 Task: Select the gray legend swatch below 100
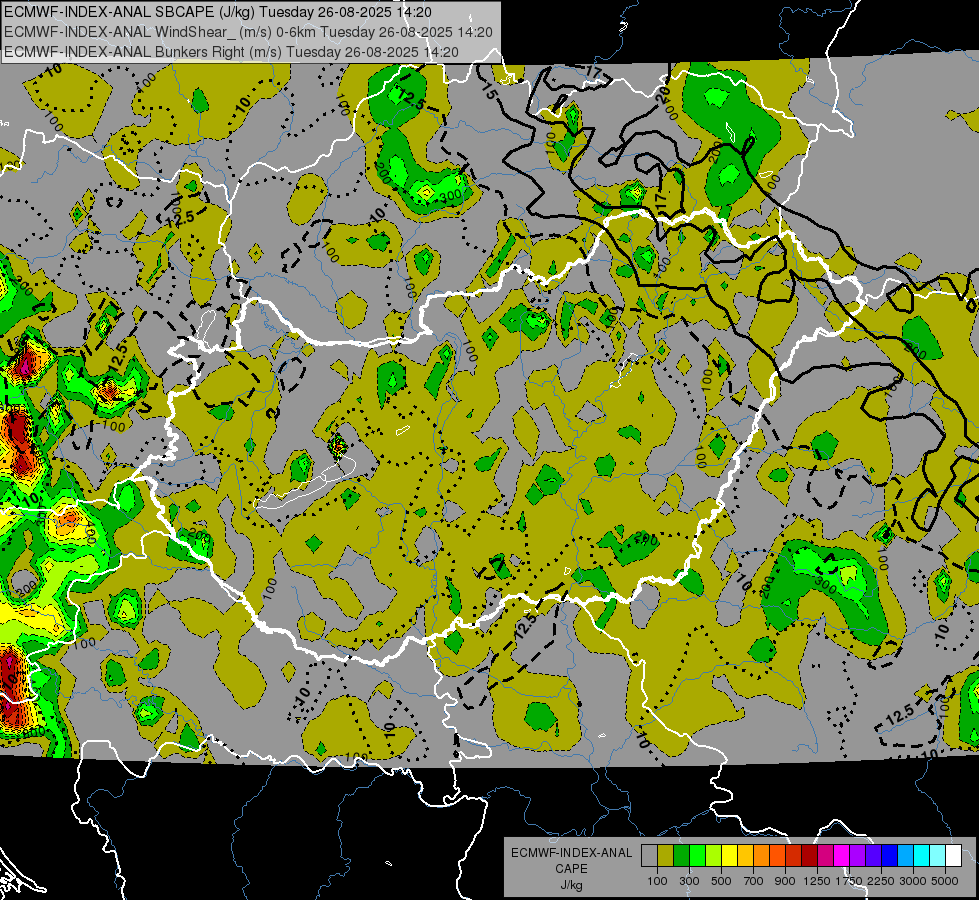pyautogui.click(x=649, y=856)
